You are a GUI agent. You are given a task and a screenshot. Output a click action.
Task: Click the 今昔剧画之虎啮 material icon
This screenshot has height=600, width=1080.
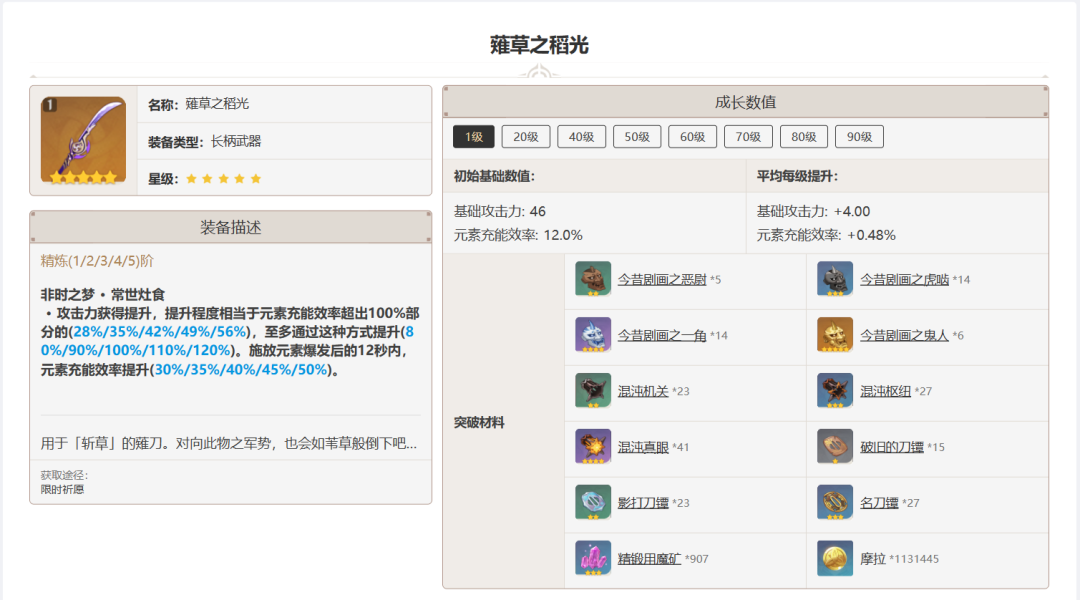835,279
